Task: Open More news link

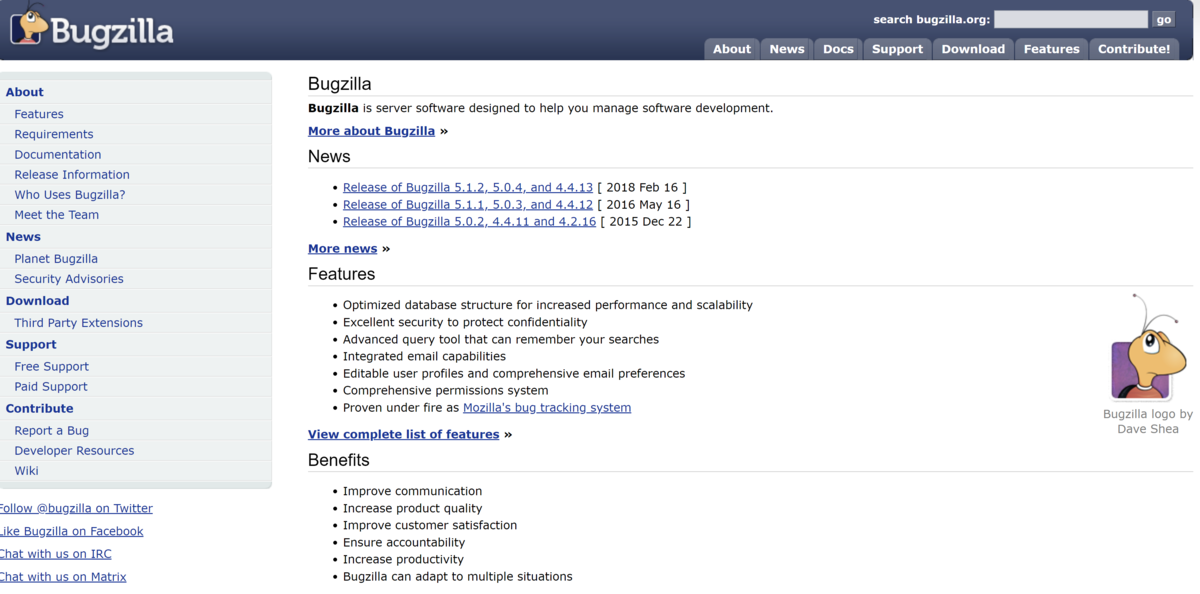Action: point(343,249)
